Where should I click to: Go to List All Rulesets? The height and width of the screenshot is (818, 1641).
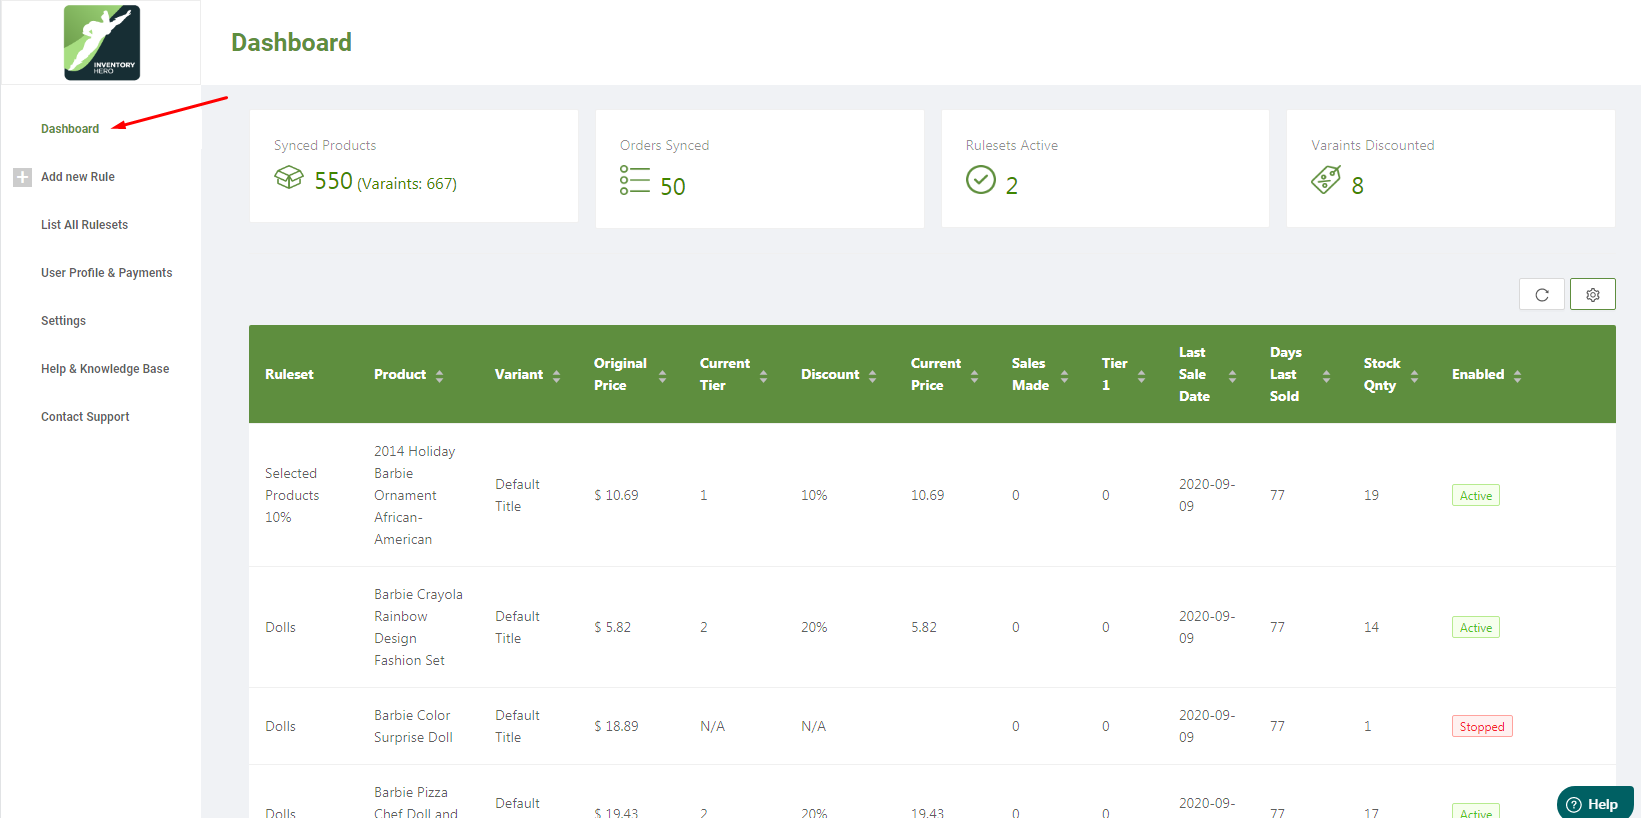pyautogui.click(x=84, y=225)
